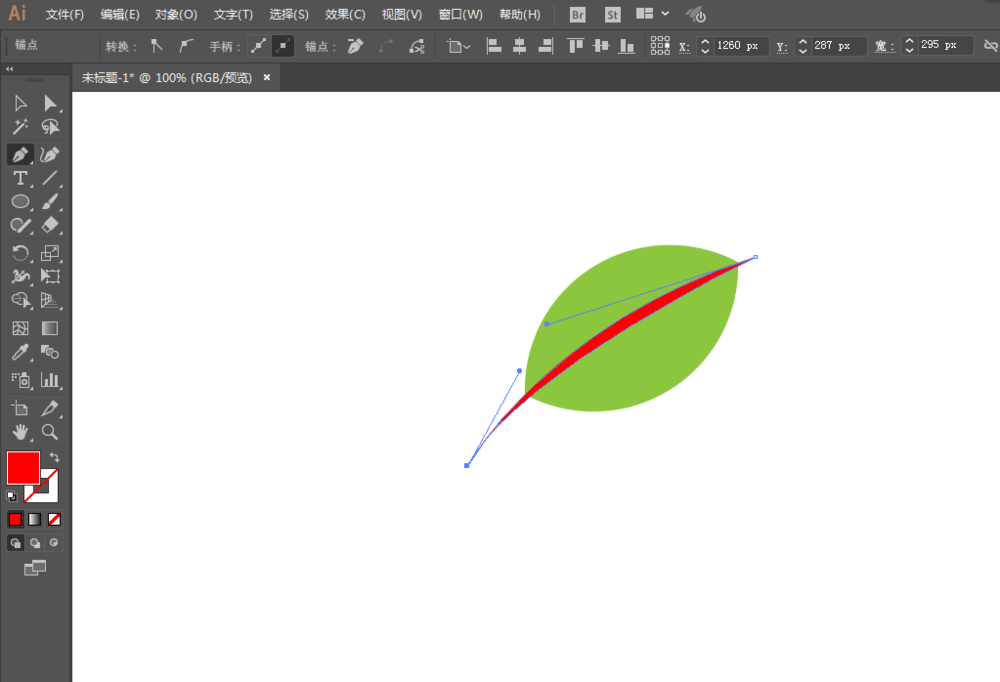
Task: Select the Slice tool
Action: coord(50,408)
